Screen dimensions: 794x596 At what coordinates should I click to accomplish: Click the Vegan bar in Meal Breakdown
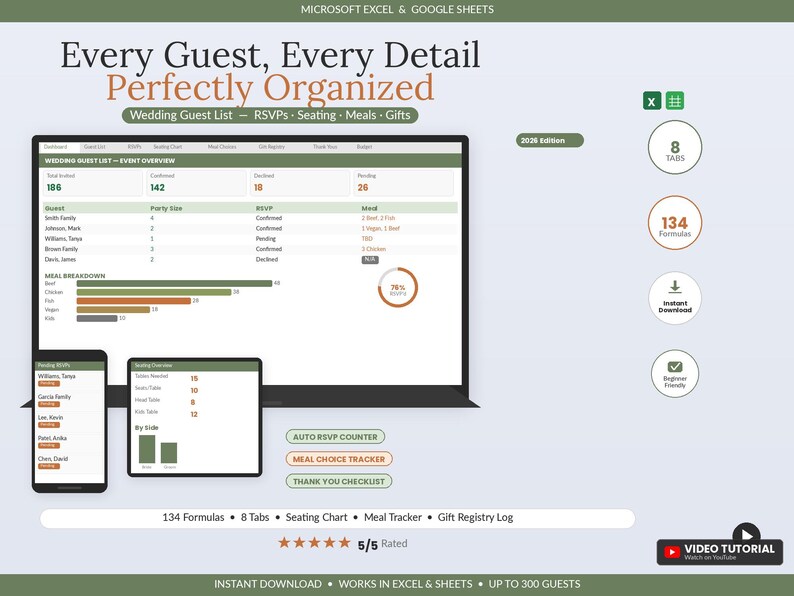tap(113, 309)
